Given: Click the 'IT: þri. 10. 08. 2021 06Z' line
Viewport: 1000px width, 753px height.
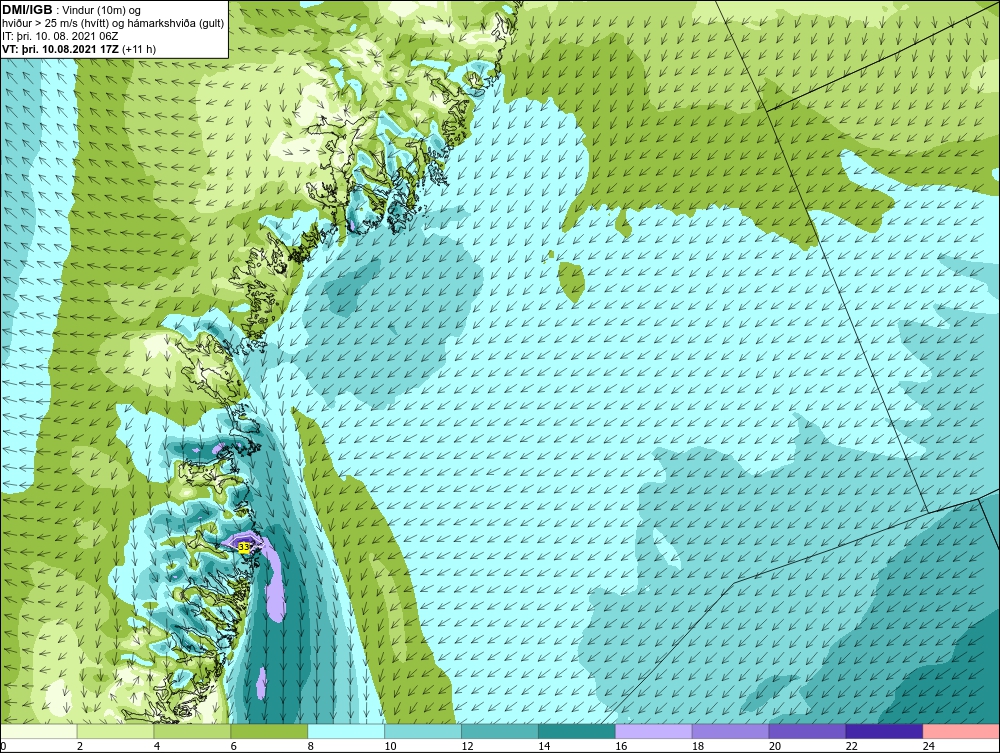Looking at the screenshot, I should tap(60, 36).
